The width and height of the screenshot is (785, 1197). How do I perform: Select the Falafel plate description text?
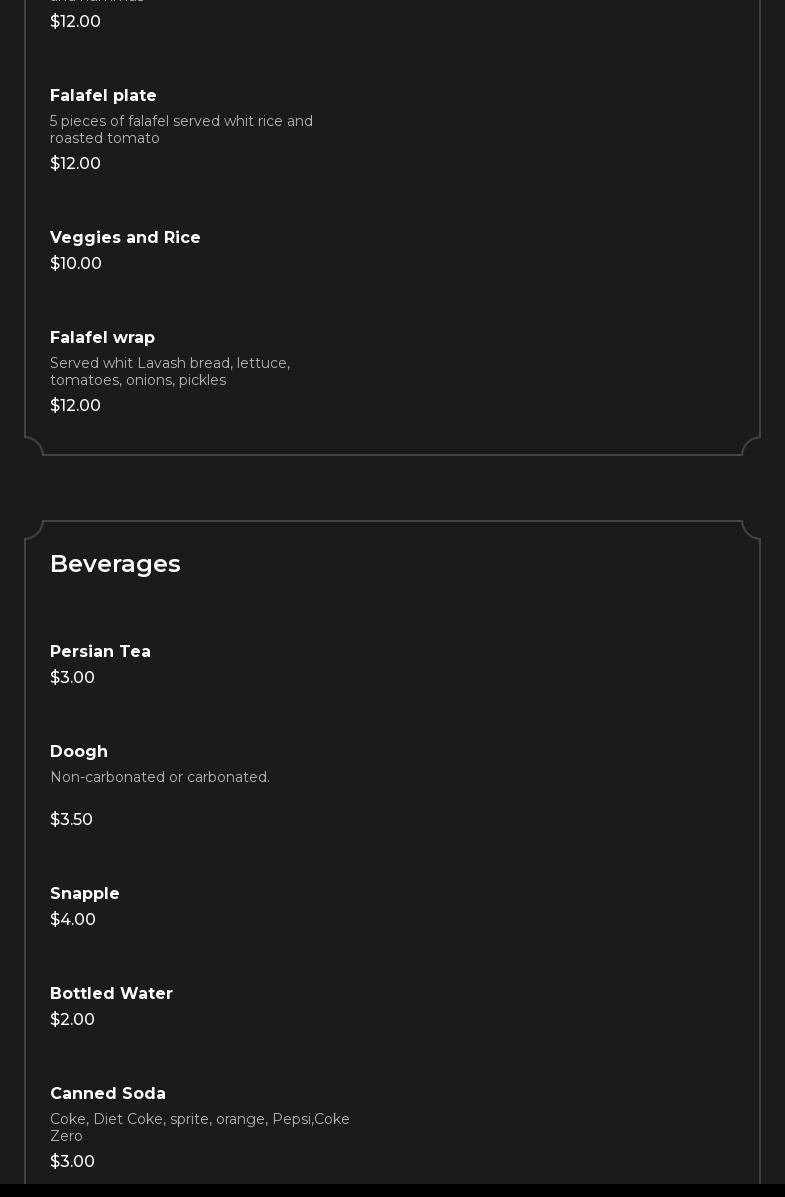click(181, 130)
